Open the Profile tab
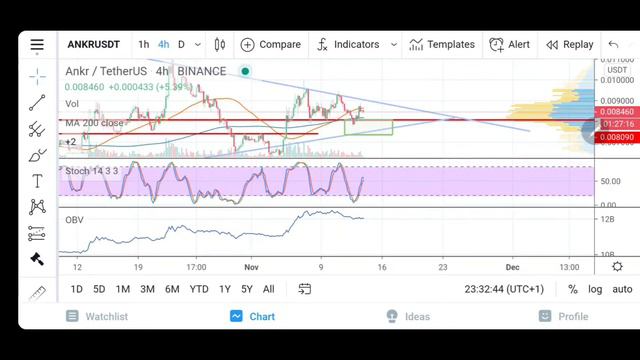The image size is (640, 360). point(564,316)
